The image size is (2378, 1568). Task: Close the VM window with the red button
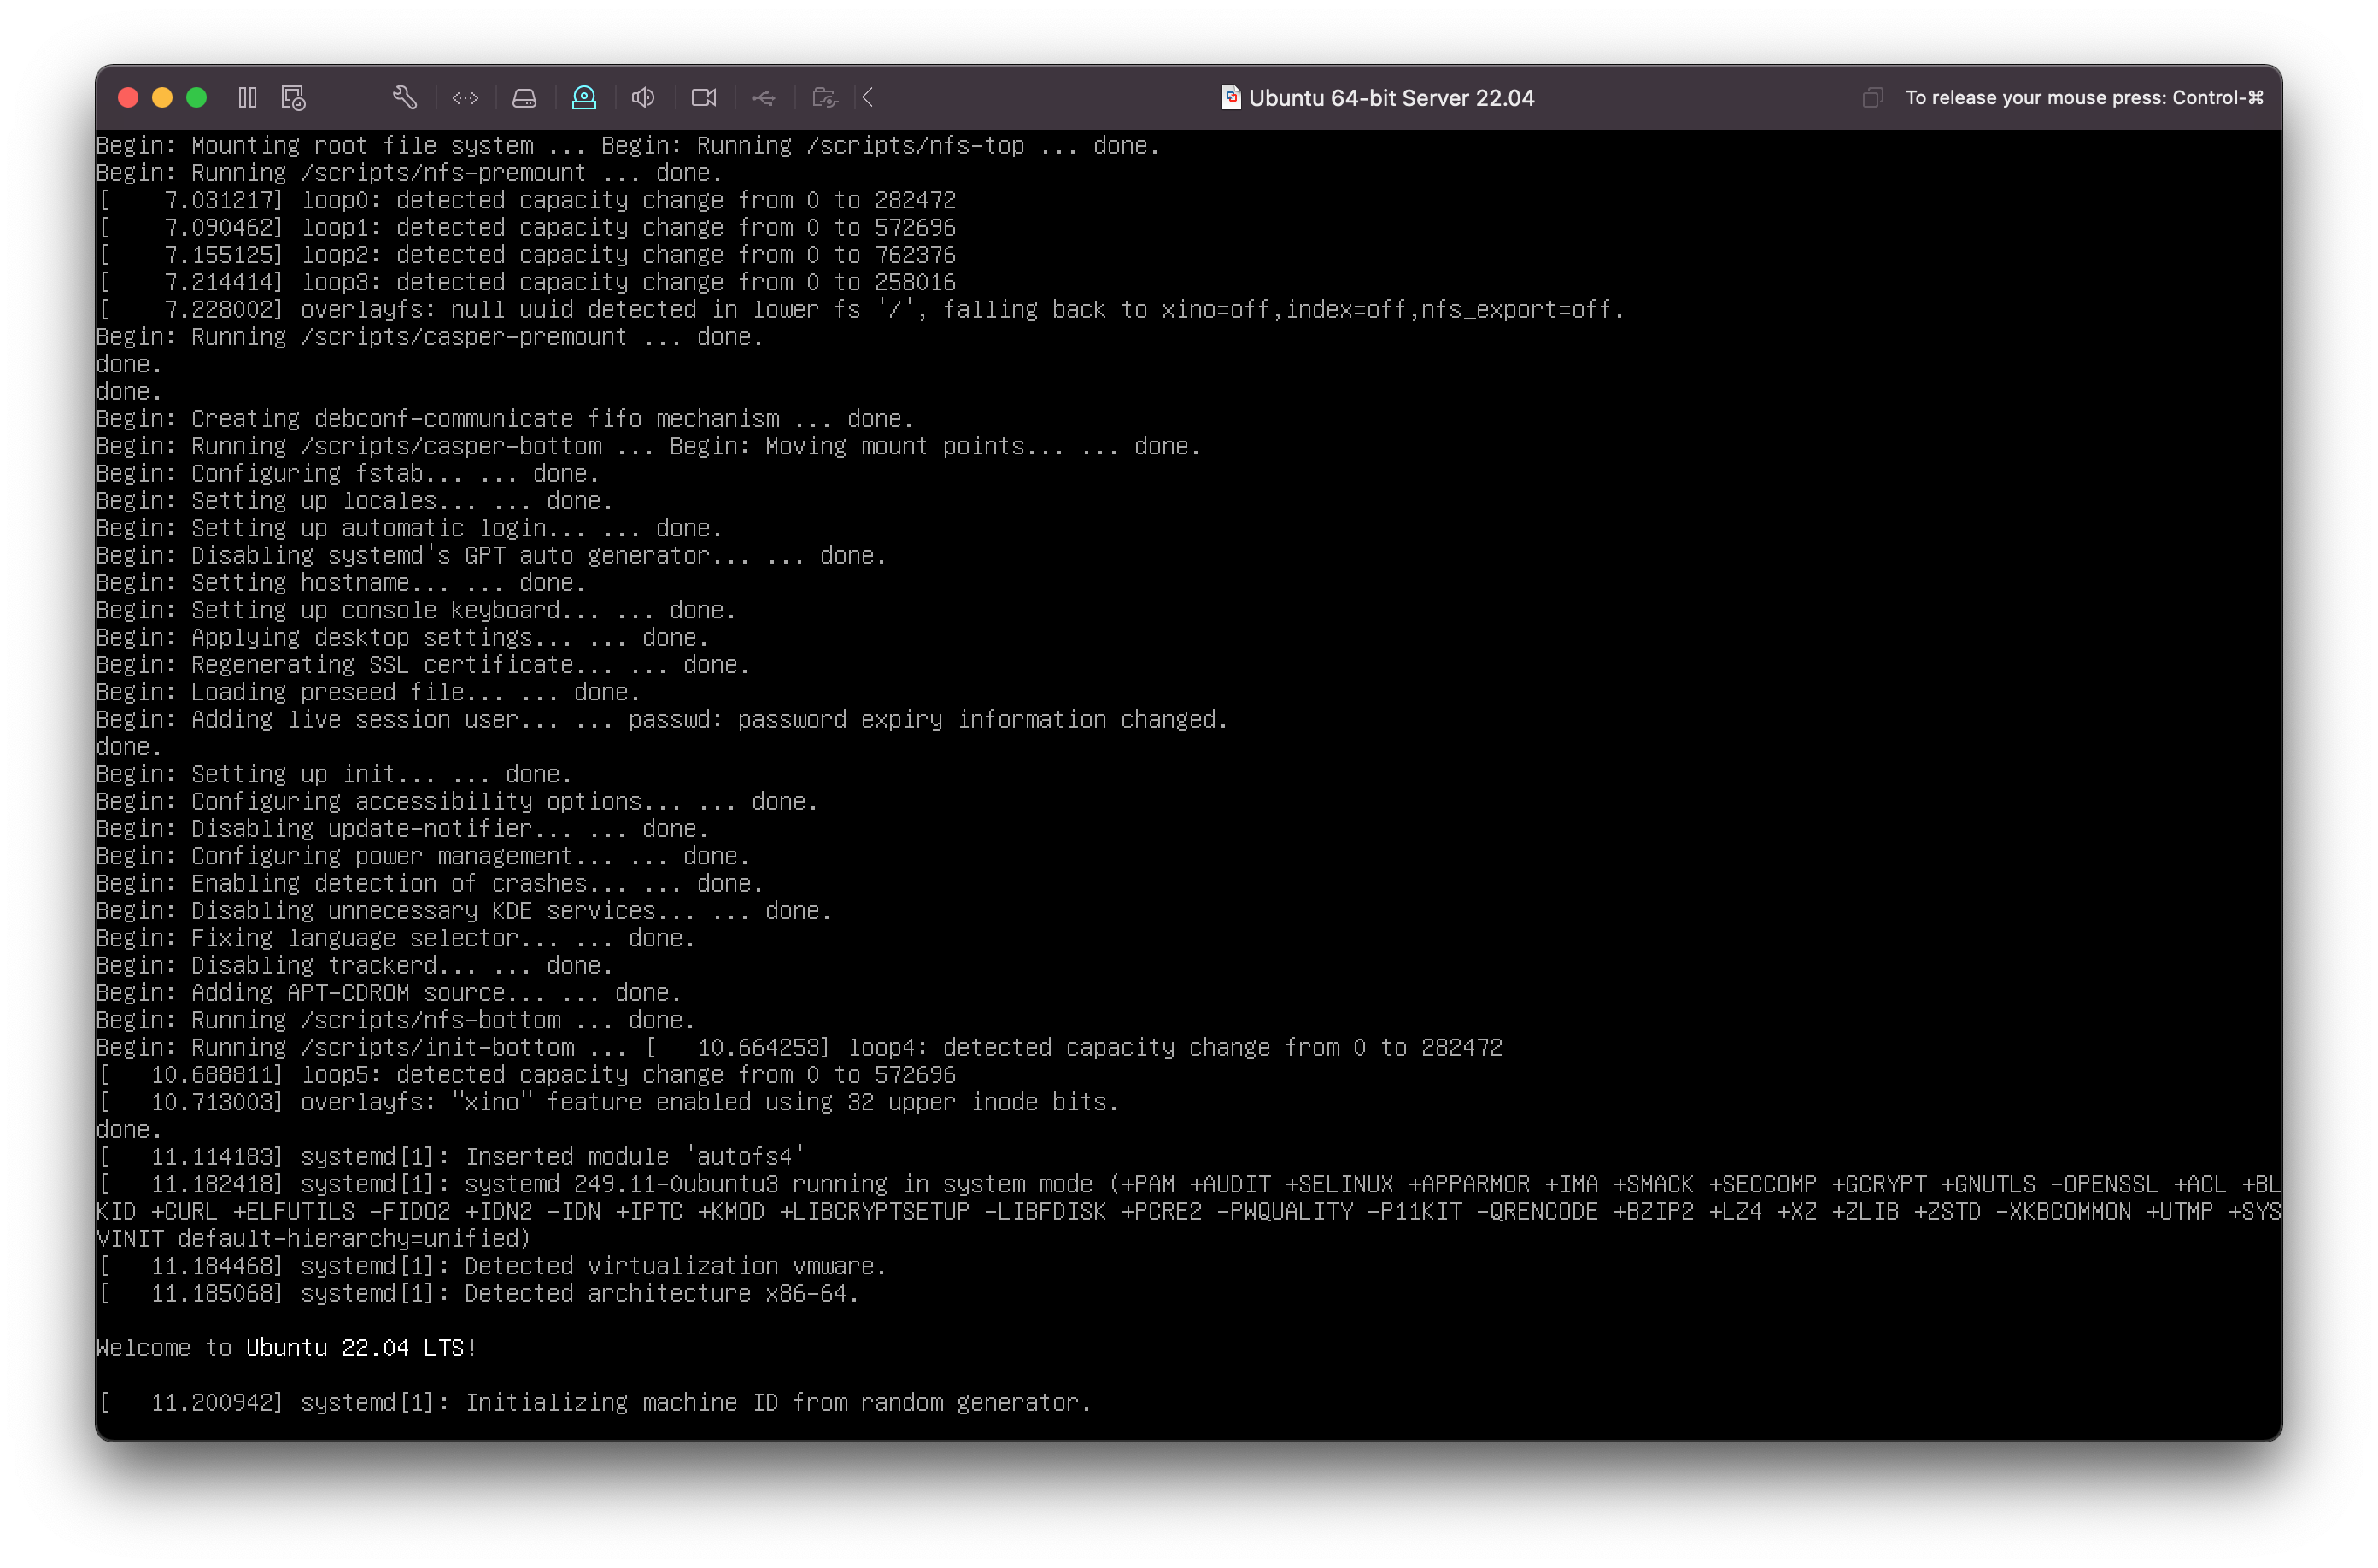click(128, 97)
